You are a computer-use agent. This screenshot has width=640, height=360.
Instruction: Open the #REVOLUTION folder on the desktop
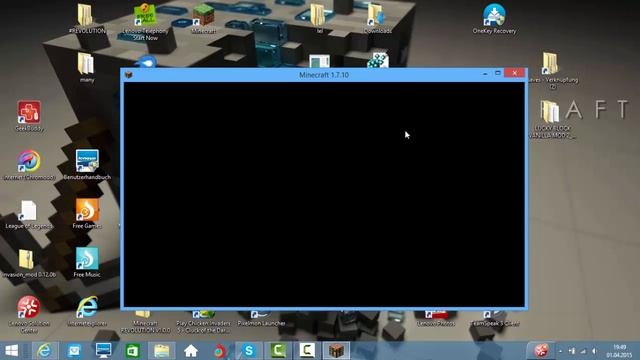(x=86, y=18)
